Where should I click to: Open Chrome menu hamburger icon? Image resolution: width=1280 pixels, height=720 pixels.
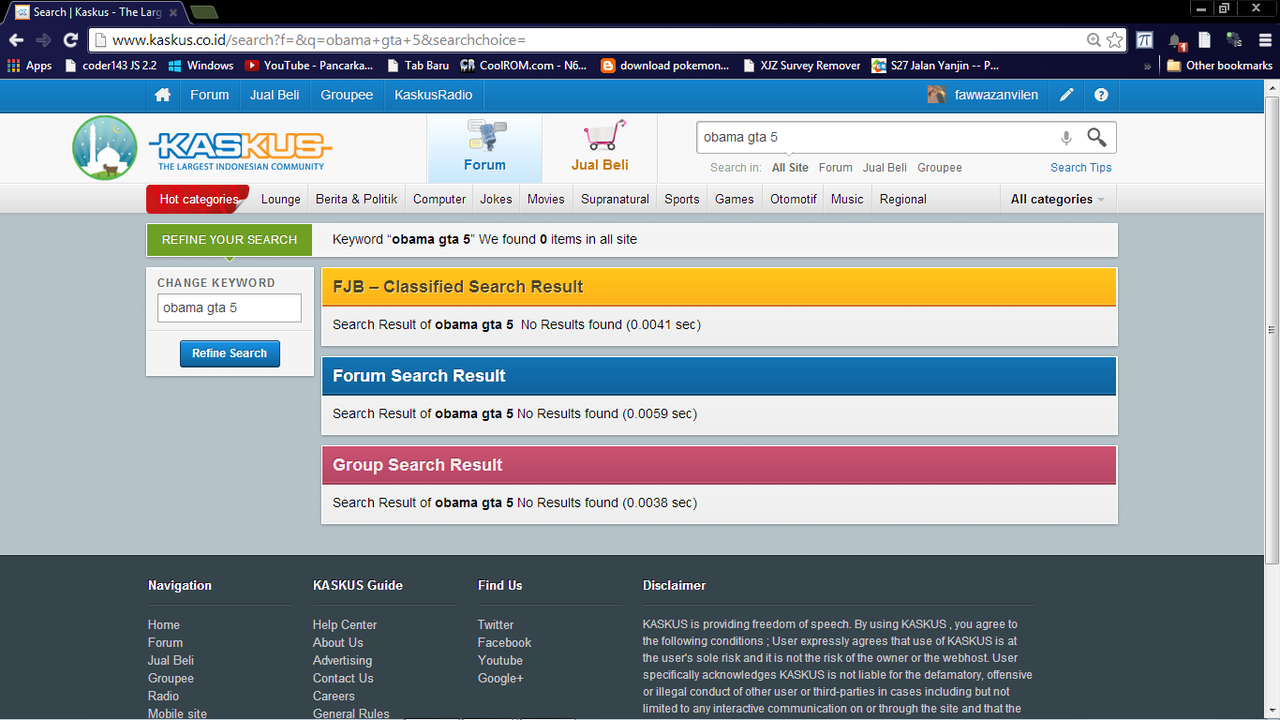1265,40
